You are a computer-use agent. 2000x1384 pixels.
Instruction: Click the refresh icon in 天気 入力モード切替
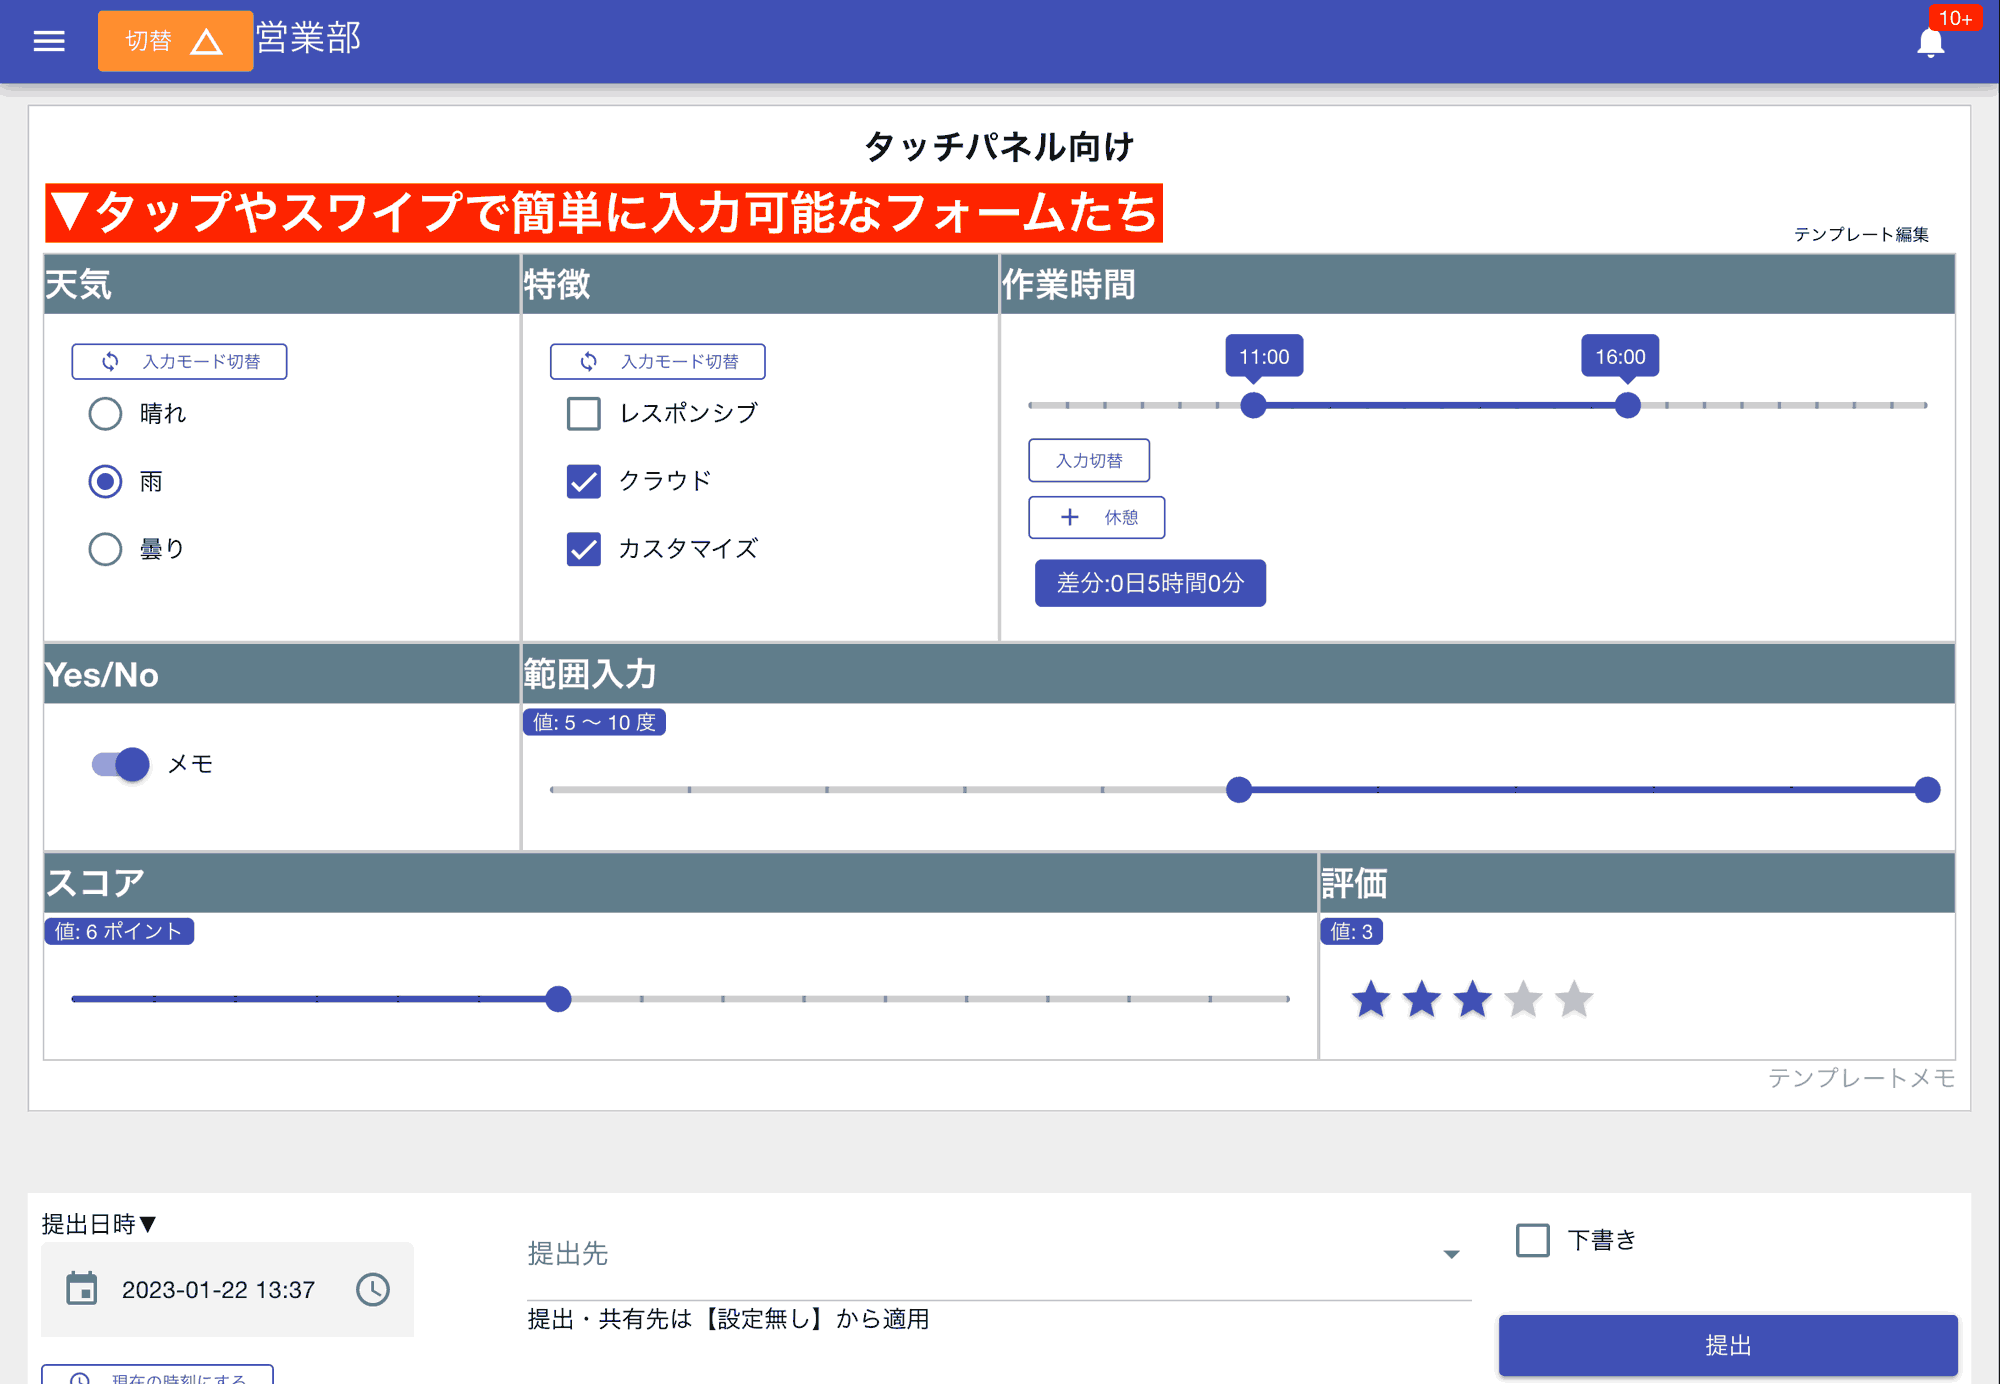pyautogui.click(x=110, y=361)
